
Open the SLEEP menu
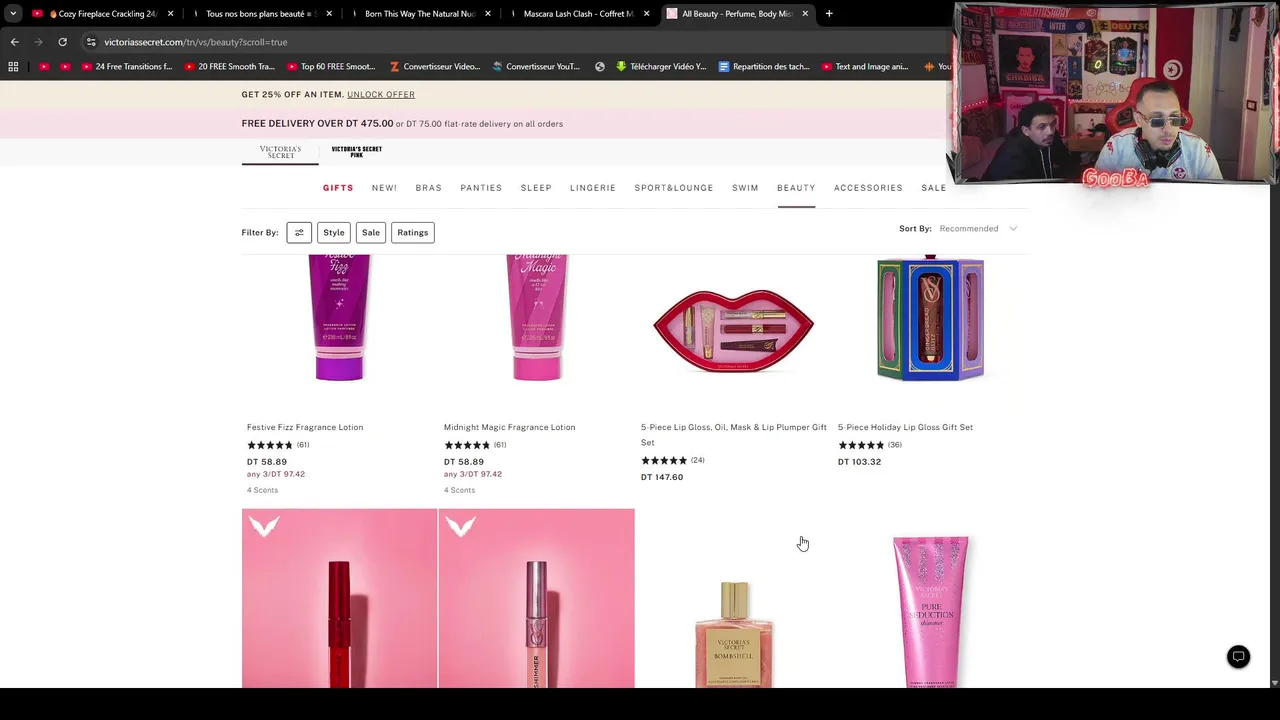coord(536,188)
